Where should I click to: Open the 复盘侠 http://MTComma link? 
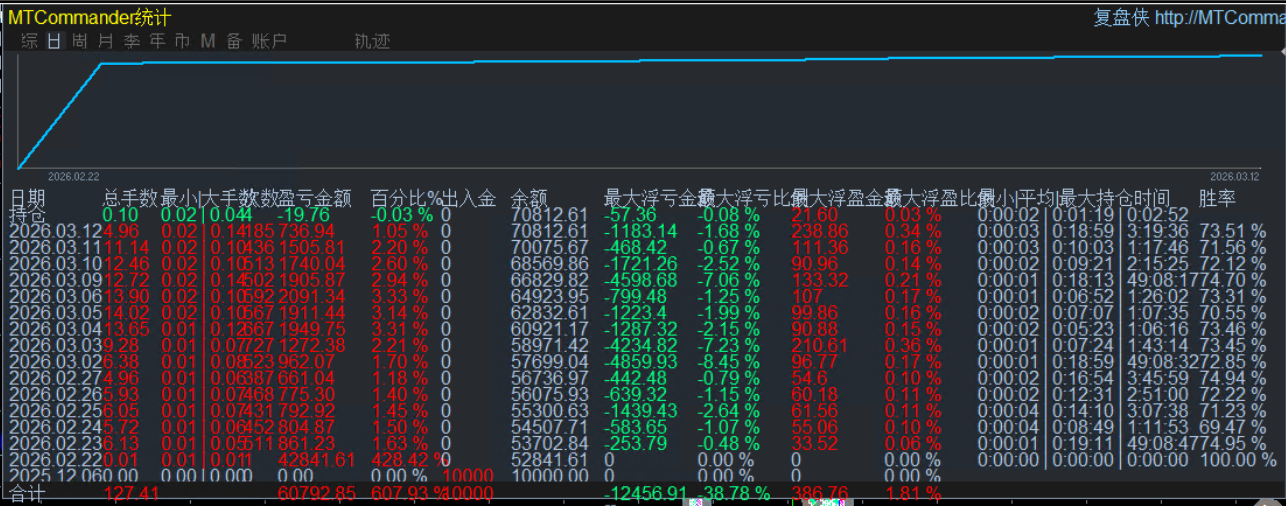point(1189,17)
